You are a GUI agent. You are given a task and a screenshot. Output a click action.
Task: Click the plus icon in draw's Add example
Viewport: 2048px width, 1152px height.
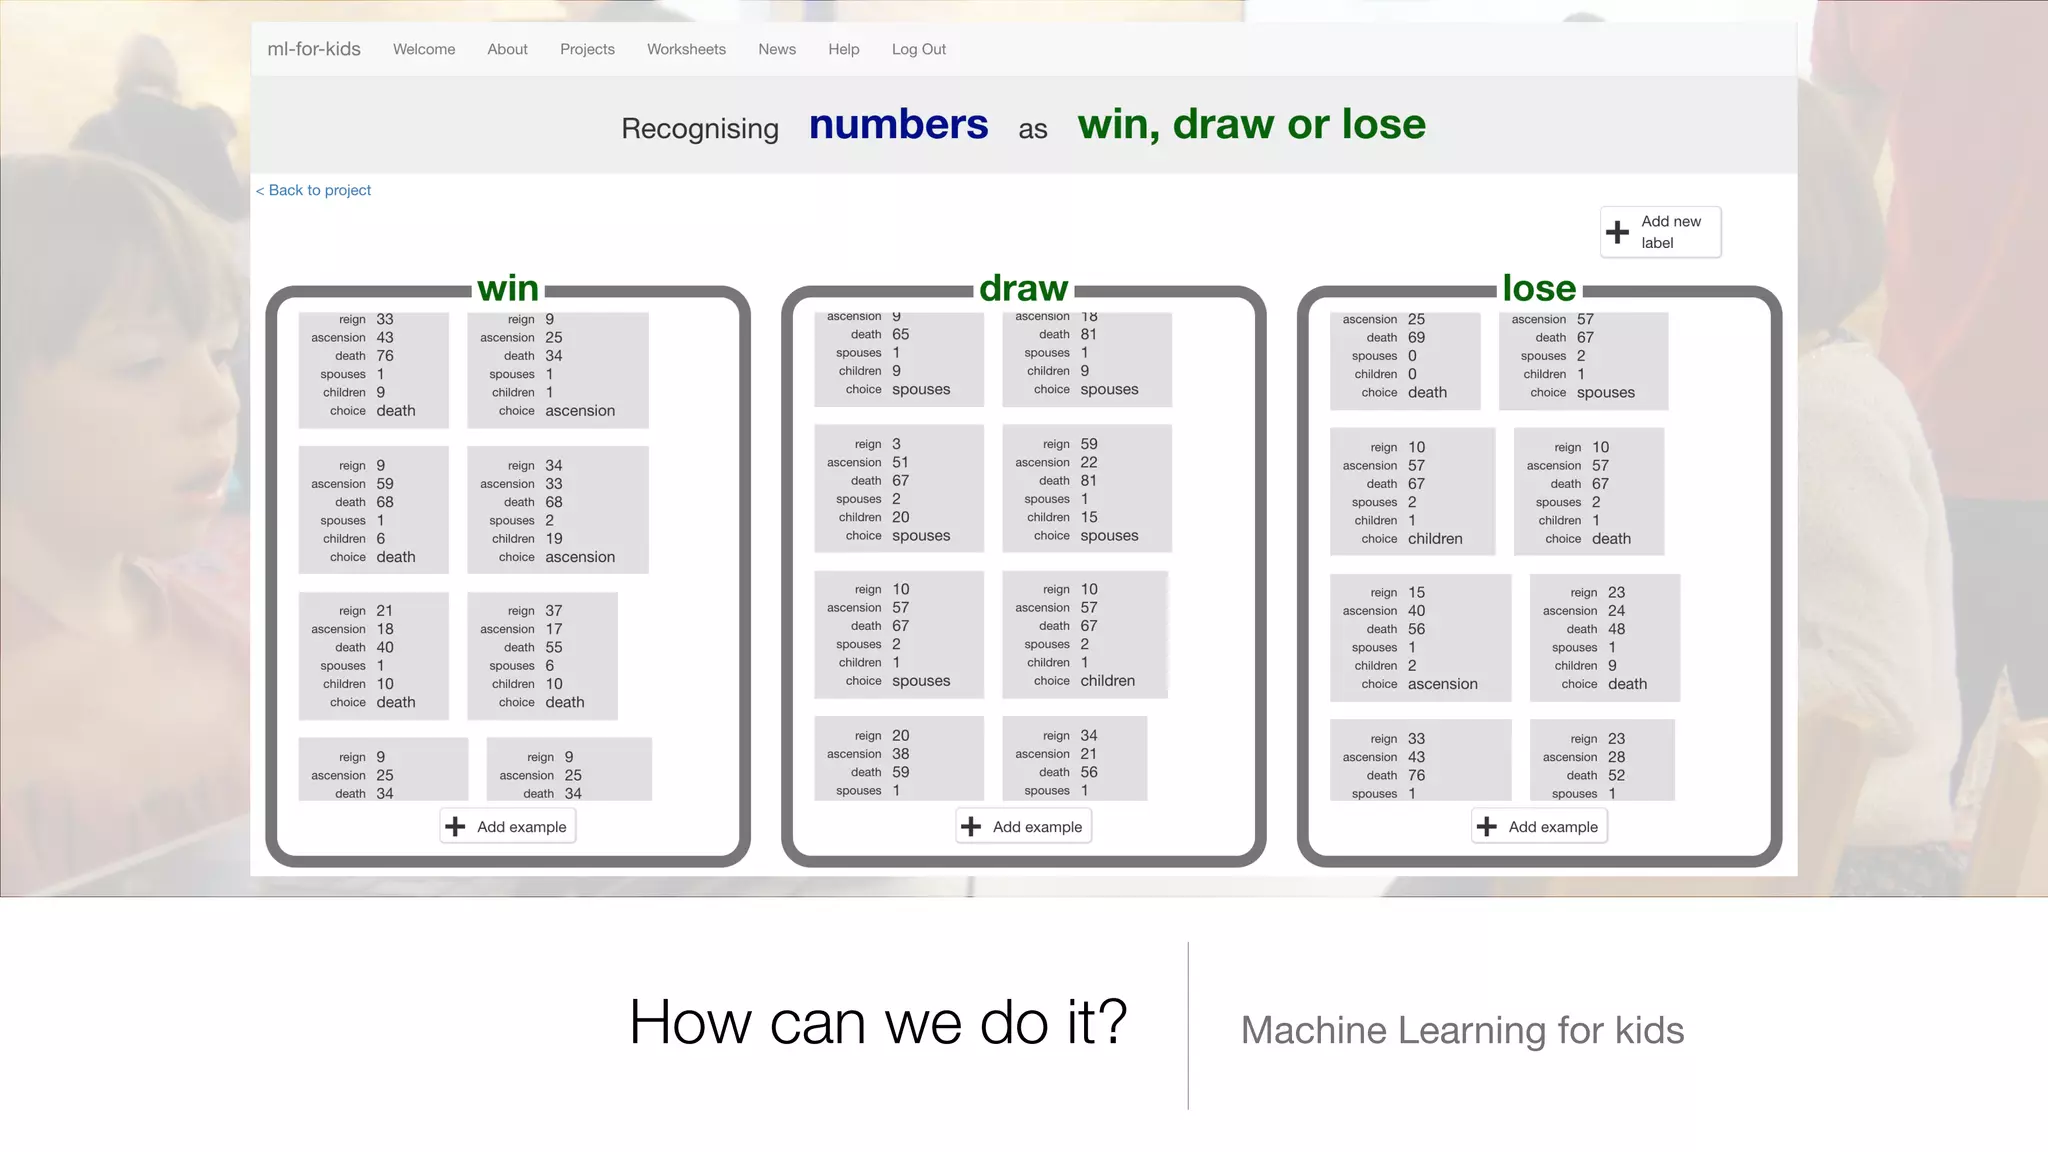coord(971,827)
